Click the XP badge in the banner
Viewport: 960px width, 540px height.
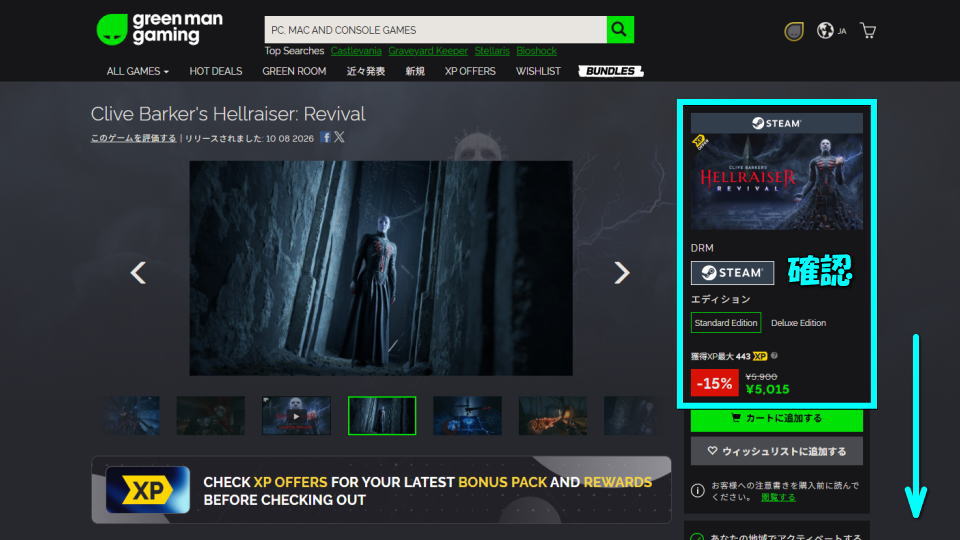(x=148, y=490)
